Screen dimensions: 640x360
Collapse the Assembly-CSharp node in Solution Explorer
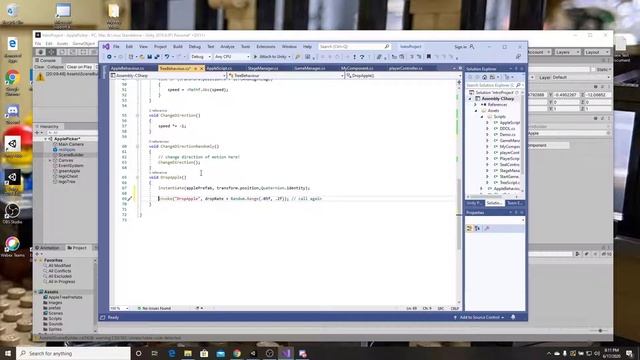click(470, 99)
